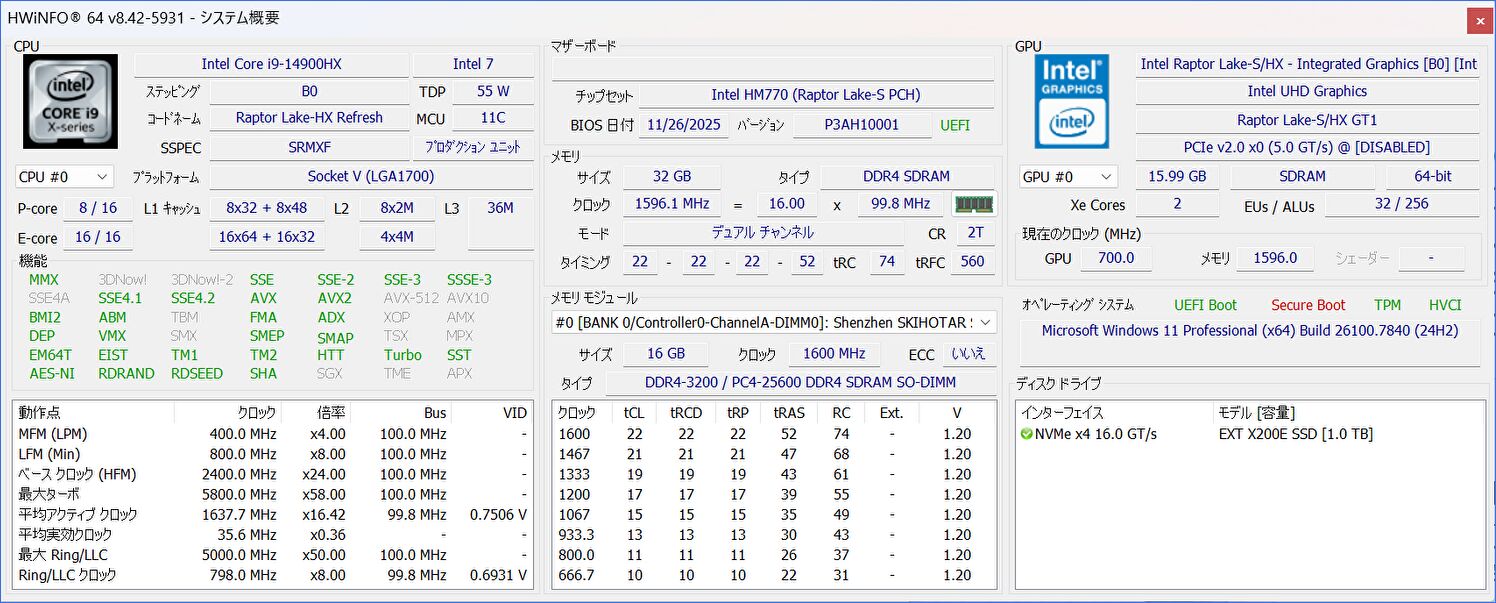Click the green checkmark beside NVMe x4
Screen dimensions: 1496x603
(1026, 434)
